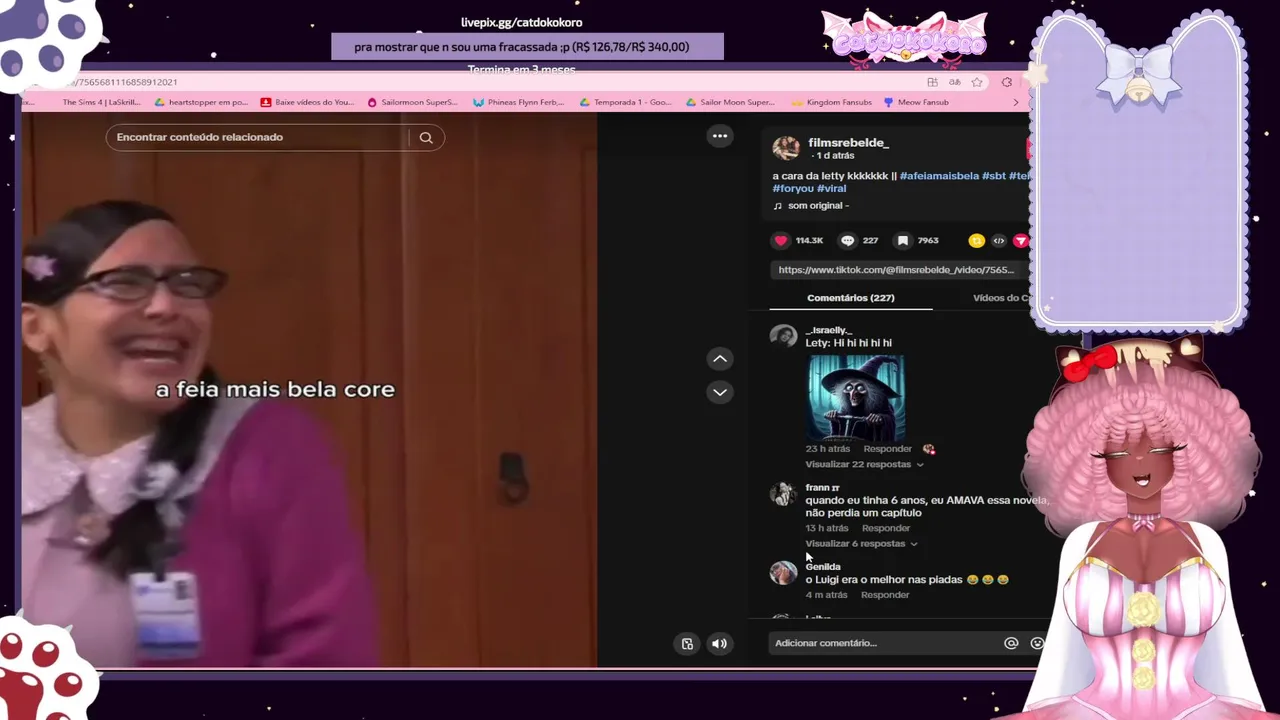Reply to frann comment via Responder
This screenshot has width=1280, height=720.
tap(886, 528)
